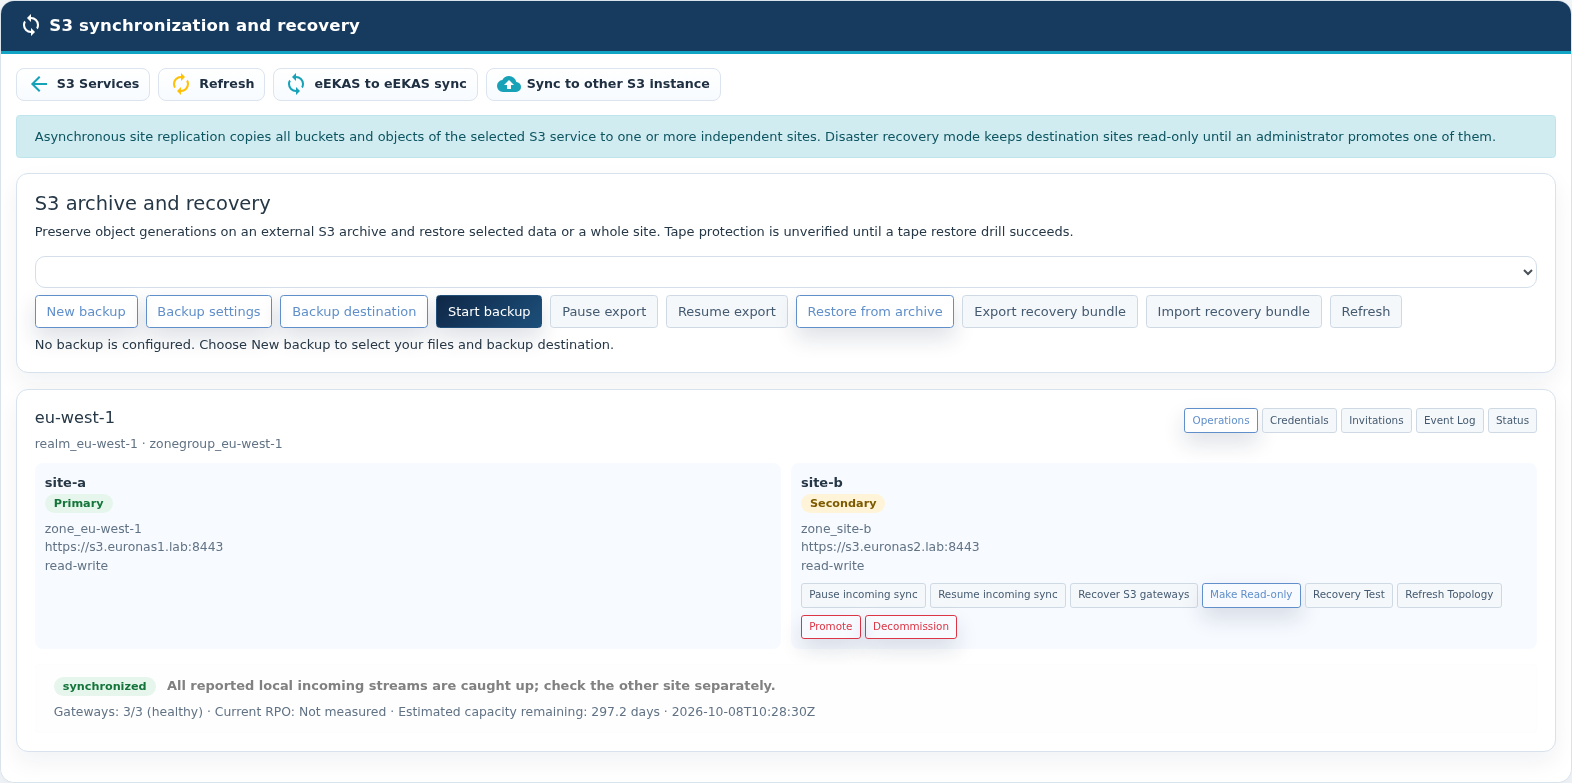This screenshot has width=1572, height=784.
Task: Click the zone_eu-west-1 text under site-a
Action: click(x=93, y=529)
